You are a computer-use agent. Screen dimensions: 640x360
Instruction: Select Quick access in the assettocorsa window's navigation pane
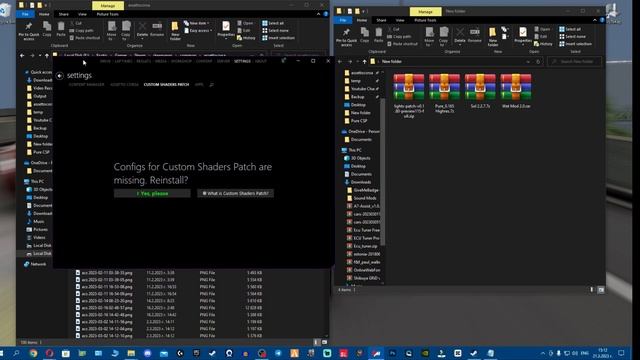pyautogui.click(x=38, y=72)
